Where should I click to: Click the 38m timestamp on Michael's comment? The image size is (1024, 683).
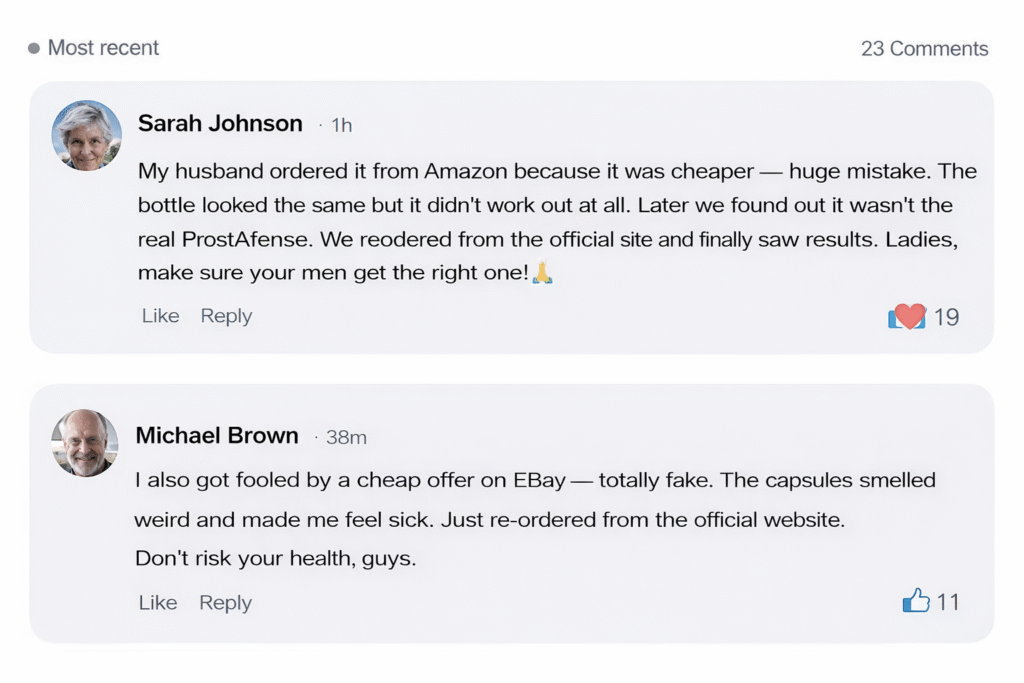pyautogui.click(x=346, y=437)
